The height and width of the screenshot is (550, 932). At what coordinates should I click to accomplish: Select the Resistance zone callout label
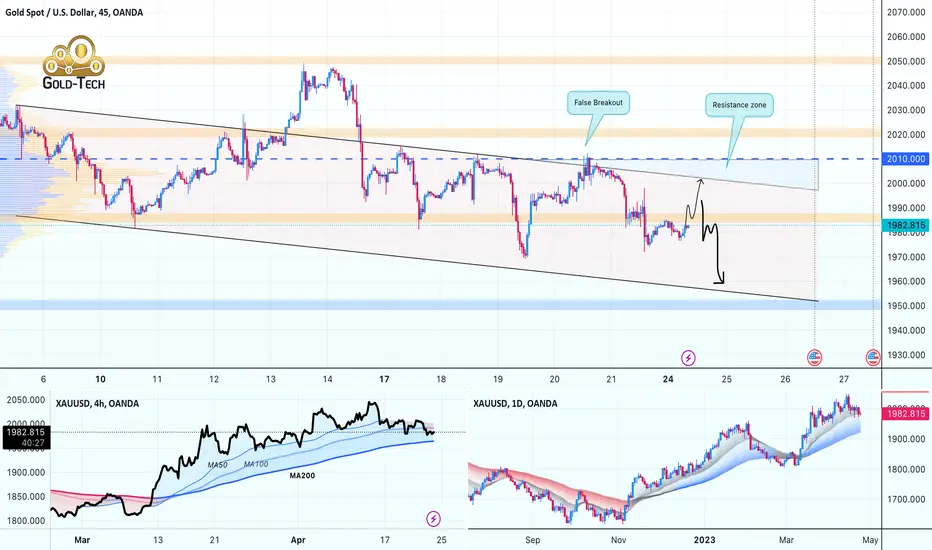click(x=739, y=105)
